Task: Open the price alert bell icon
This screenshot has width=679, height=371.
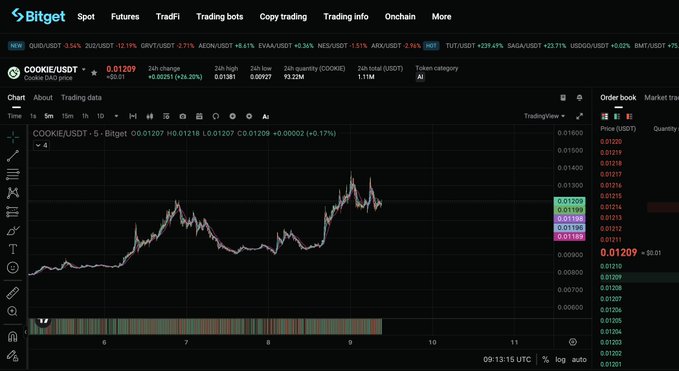Action: (579, 98)
